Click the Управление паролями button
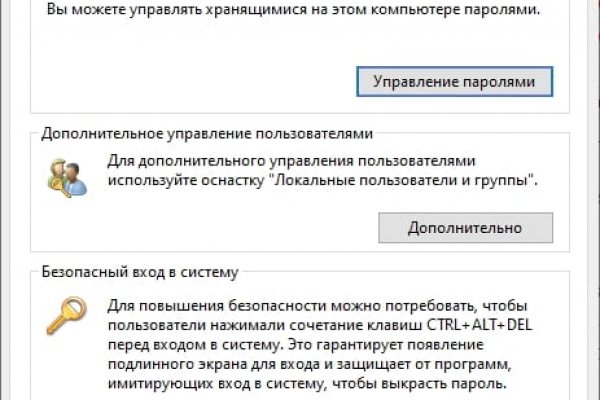600x400 pixels. tap(453, 80)
